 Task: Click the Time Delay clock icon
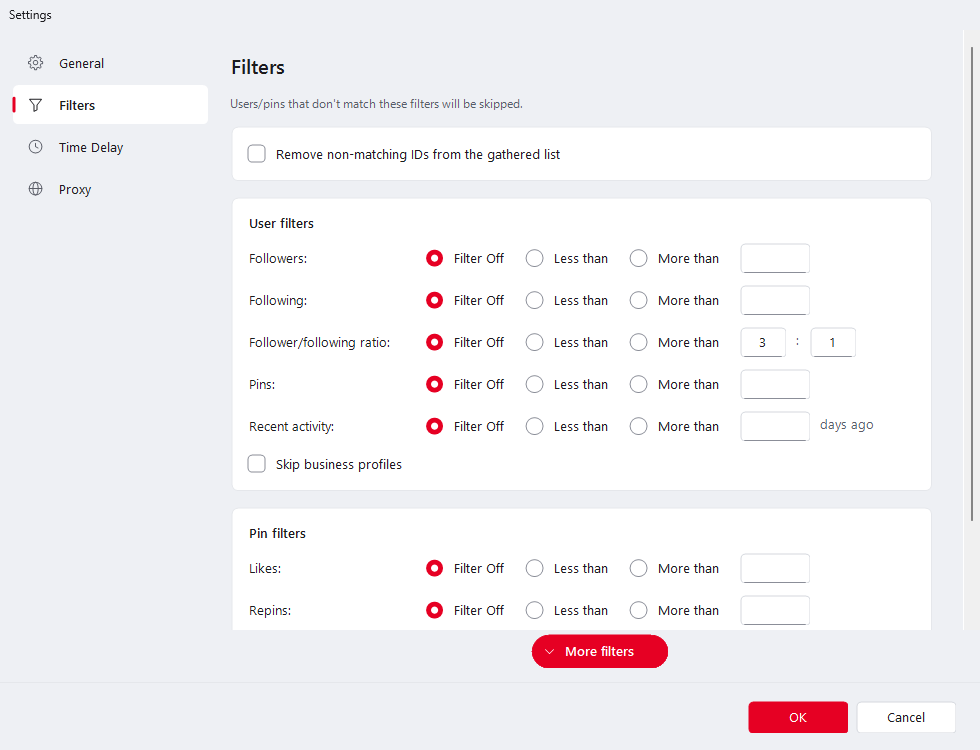click(36, 147)
